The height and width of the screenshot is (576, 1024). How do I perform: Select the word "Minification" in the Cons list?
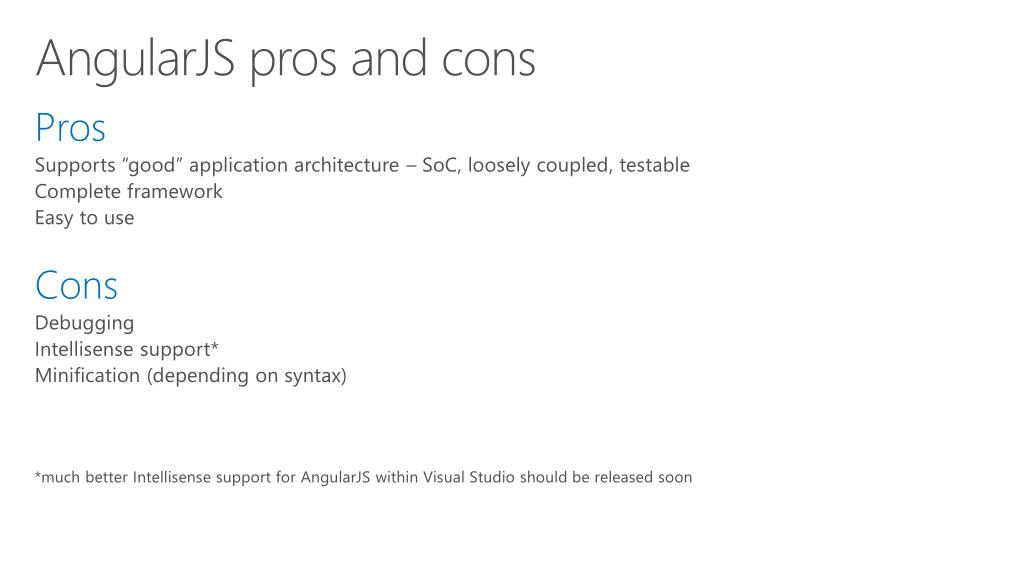click(87, 375)
